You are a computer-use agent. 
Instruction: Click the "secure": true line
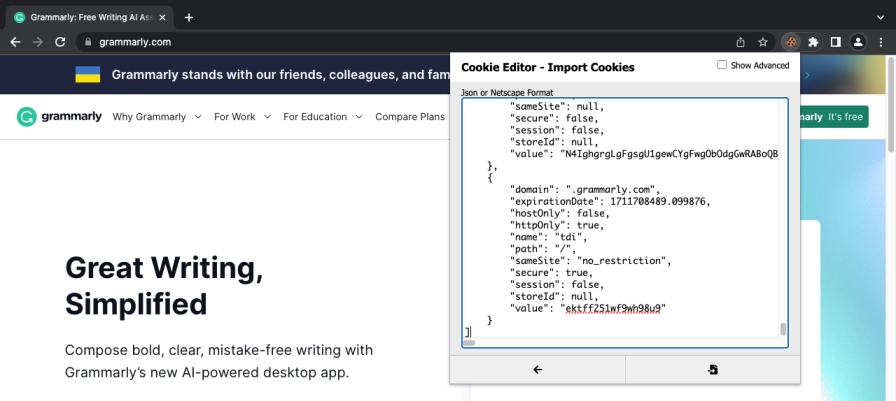[x=551, y=272]
